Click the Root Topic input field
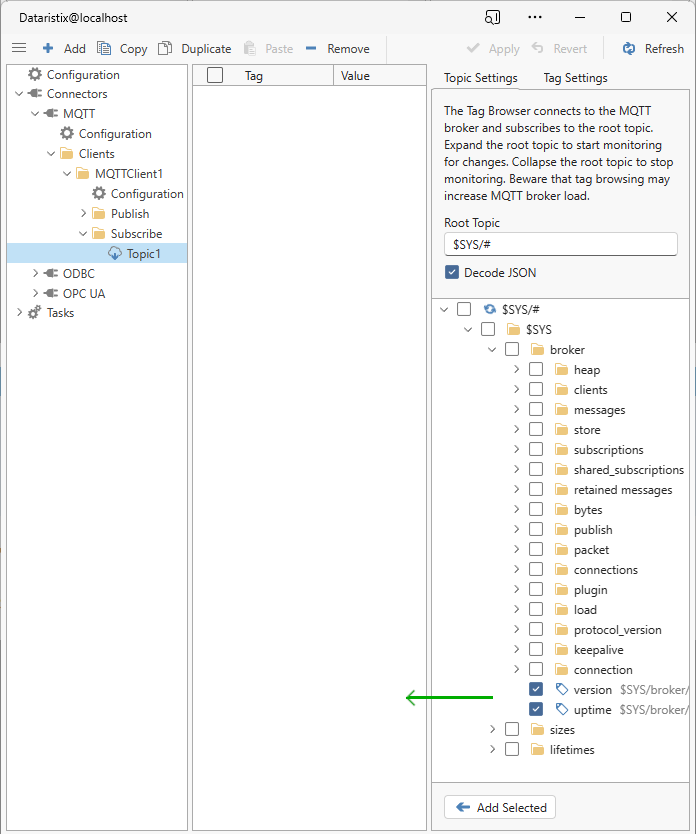Image resolution: width=696 pixels, height=834 pixels. click(560, 244)
